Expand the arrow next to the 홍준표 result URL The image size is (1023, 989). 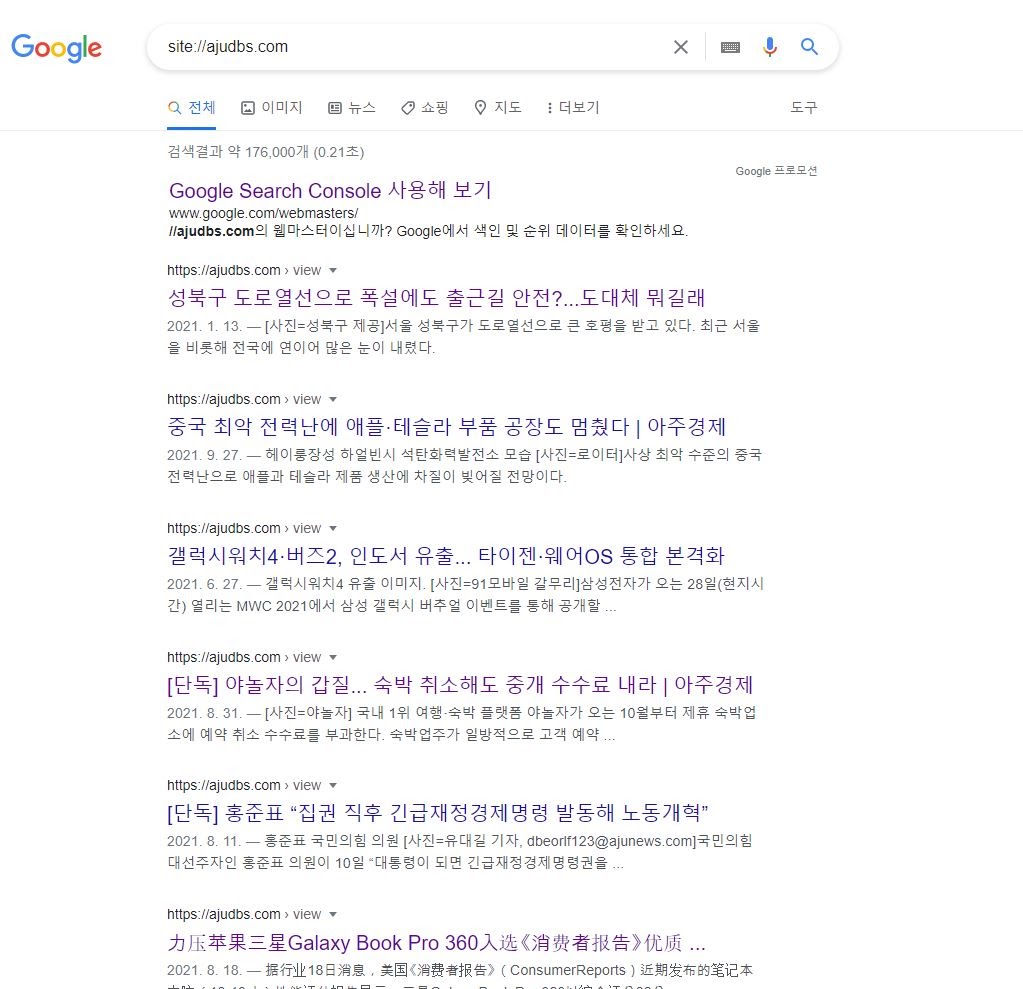(332, 785)
